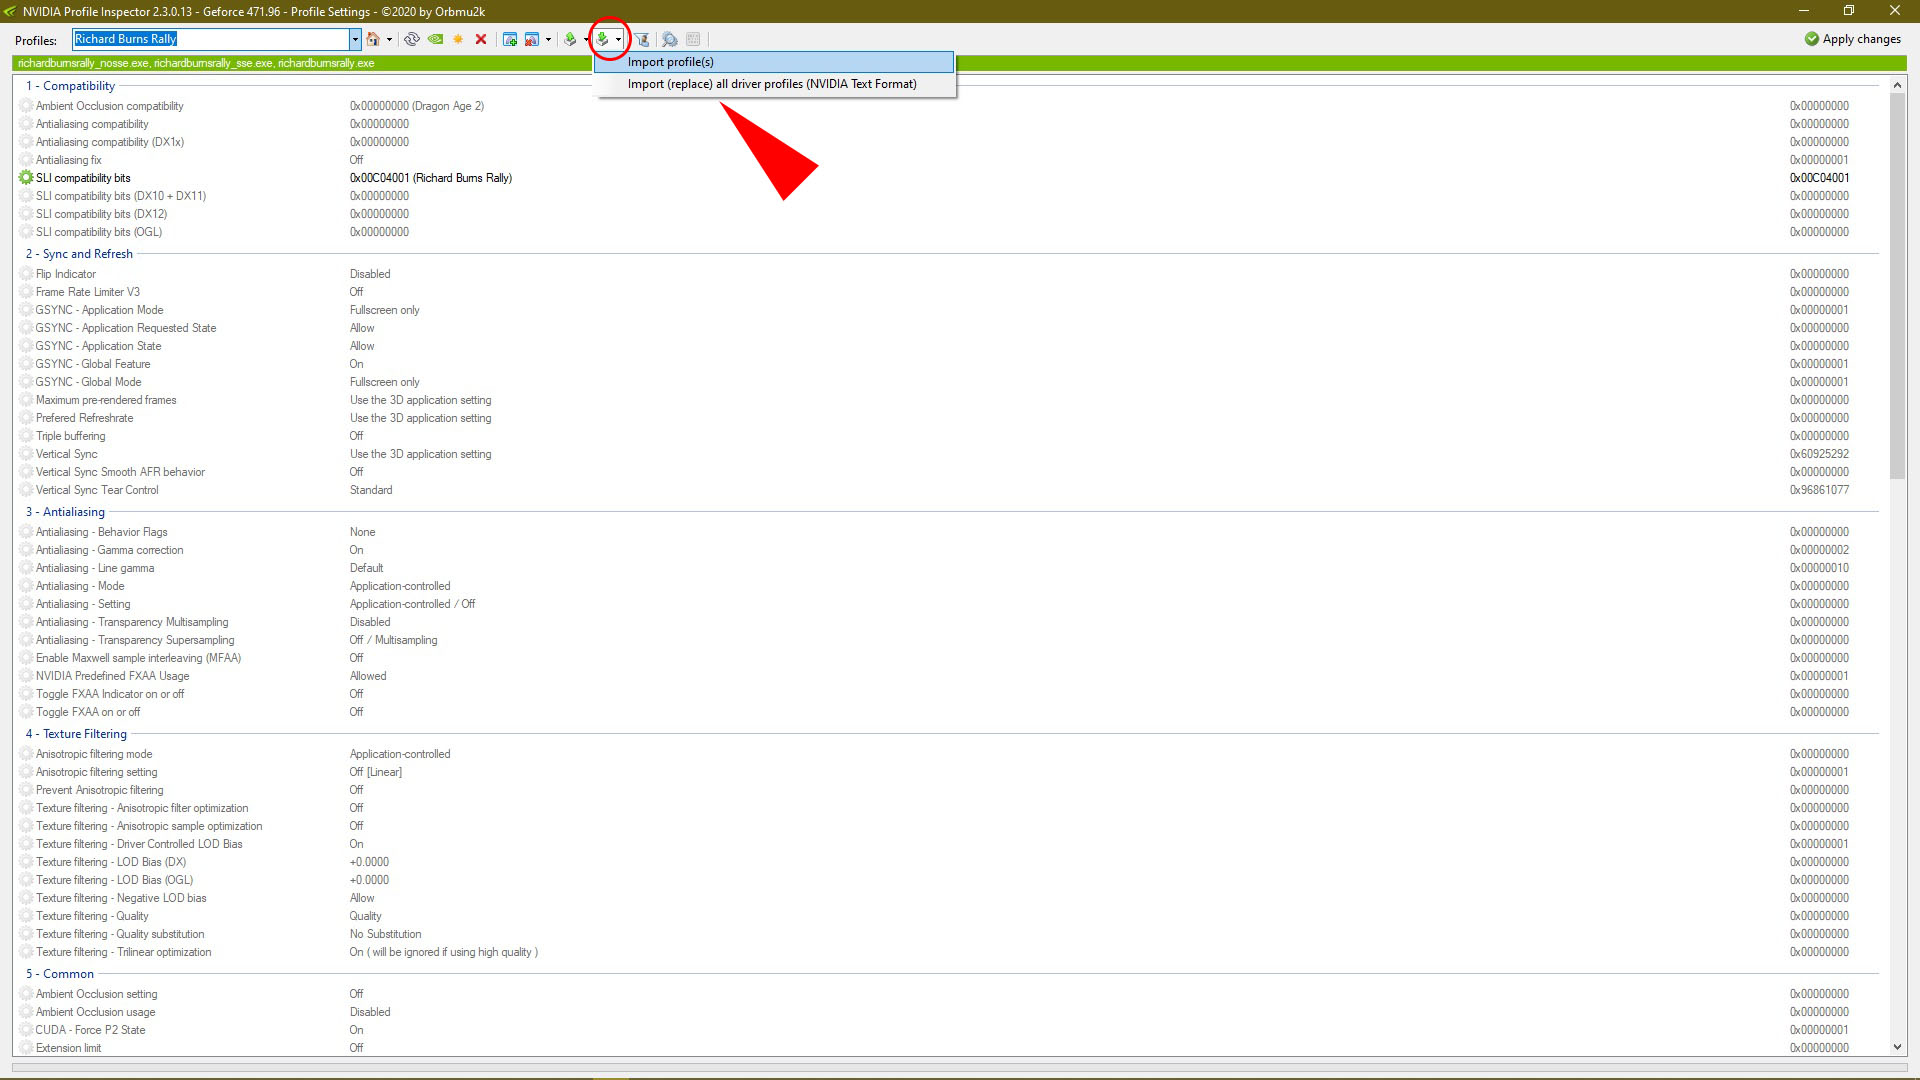1920x1080 pixels.
Task: Select the 'Ambient Occlusion usage' row
Action: pyautogui.click(x=949, y=1012)
